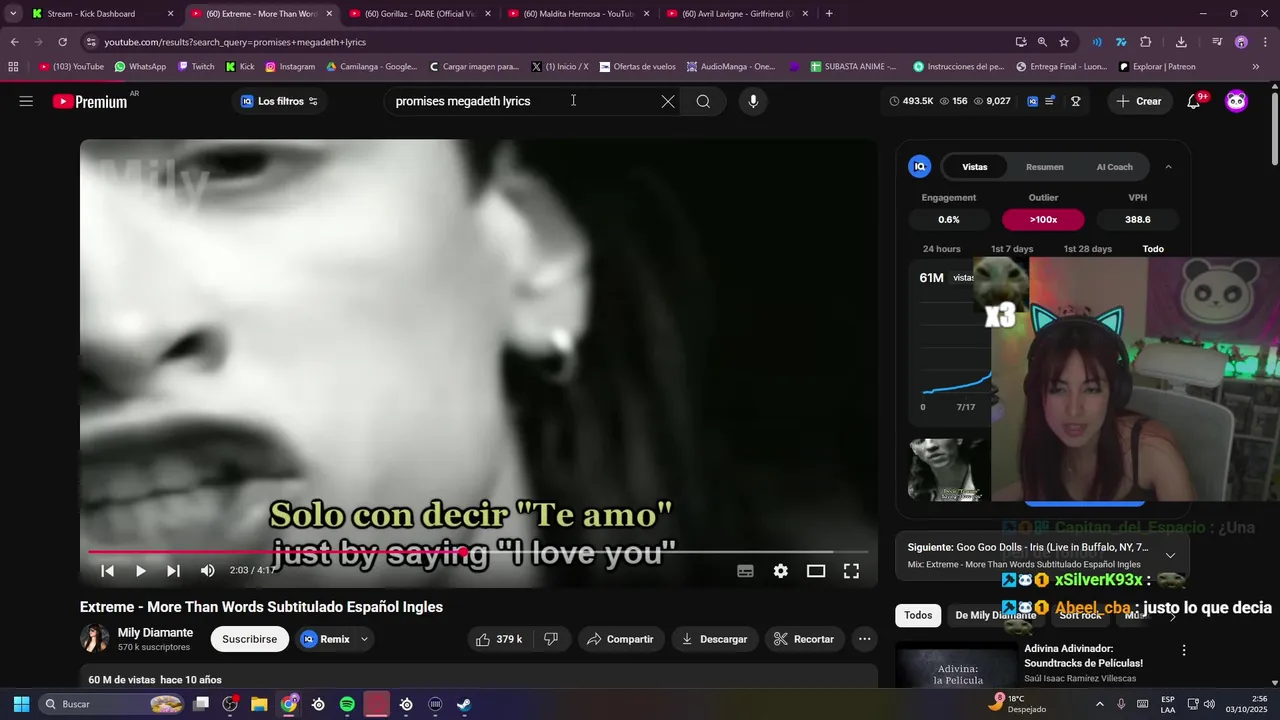Open Spotify from the taskbar
1280x720 pixels.
[347, 704]
